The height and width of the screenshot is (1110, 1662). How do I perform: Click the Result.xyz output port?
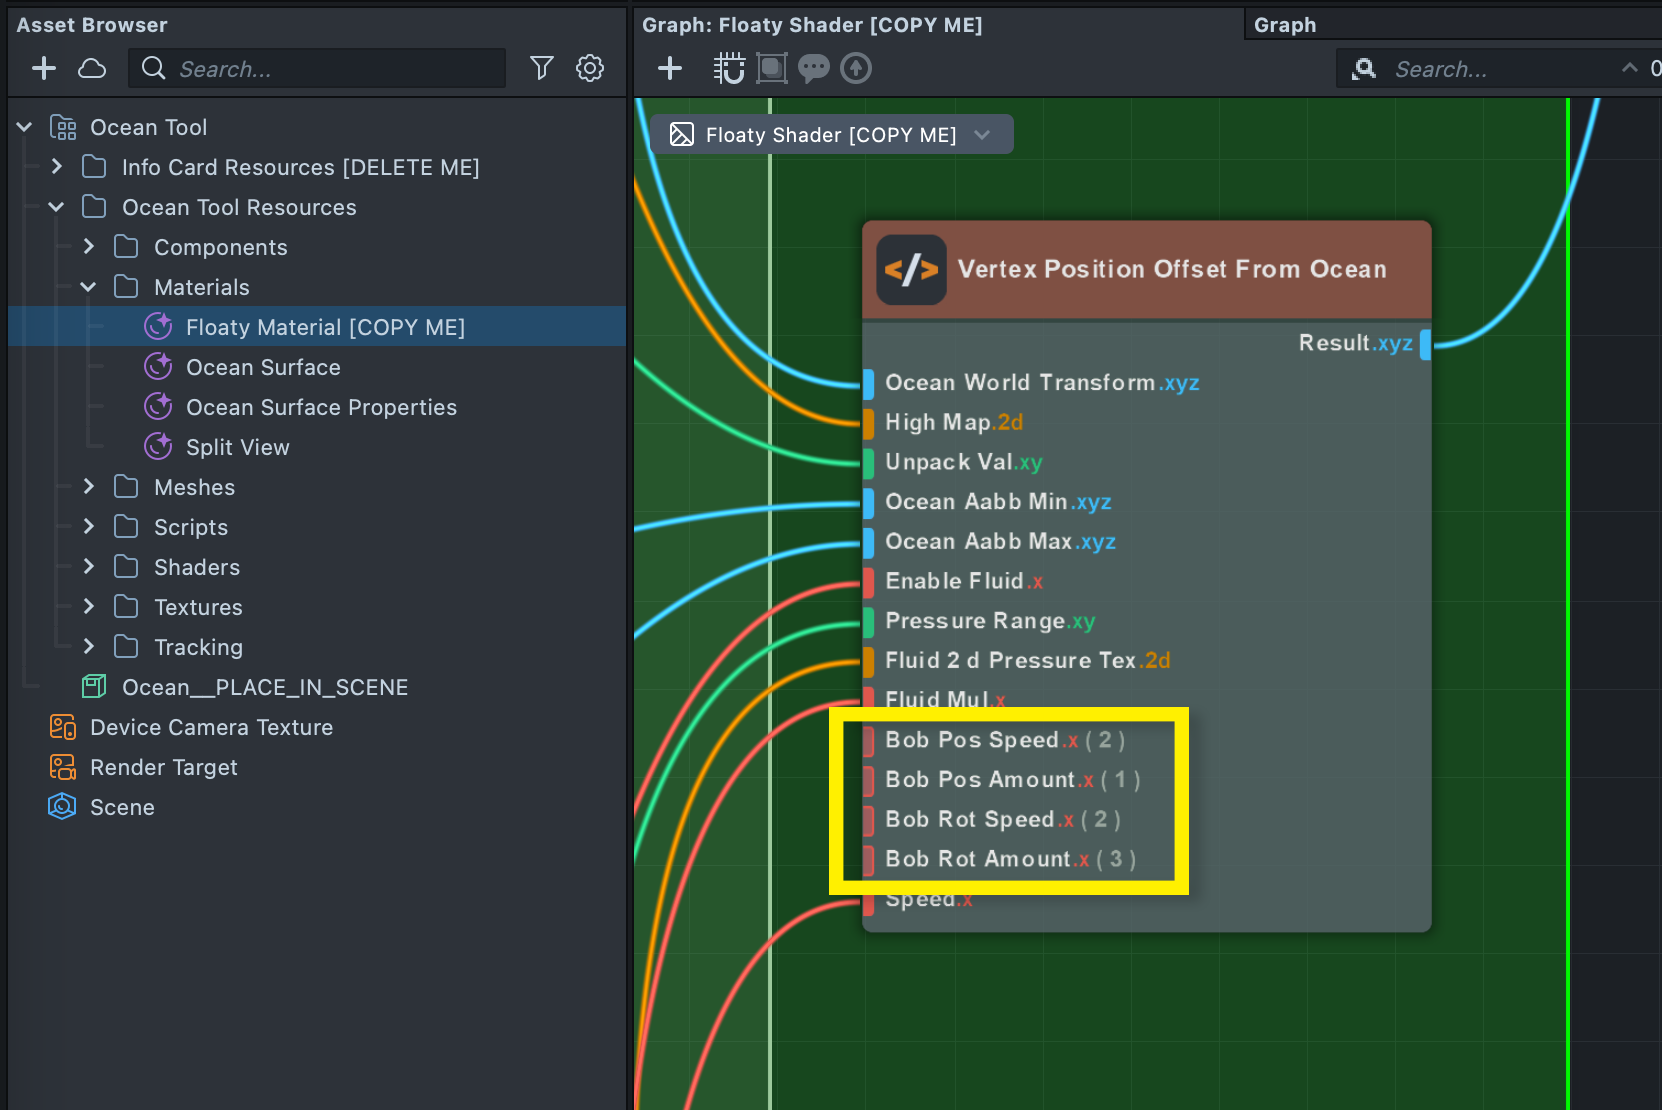[1425, 344]
